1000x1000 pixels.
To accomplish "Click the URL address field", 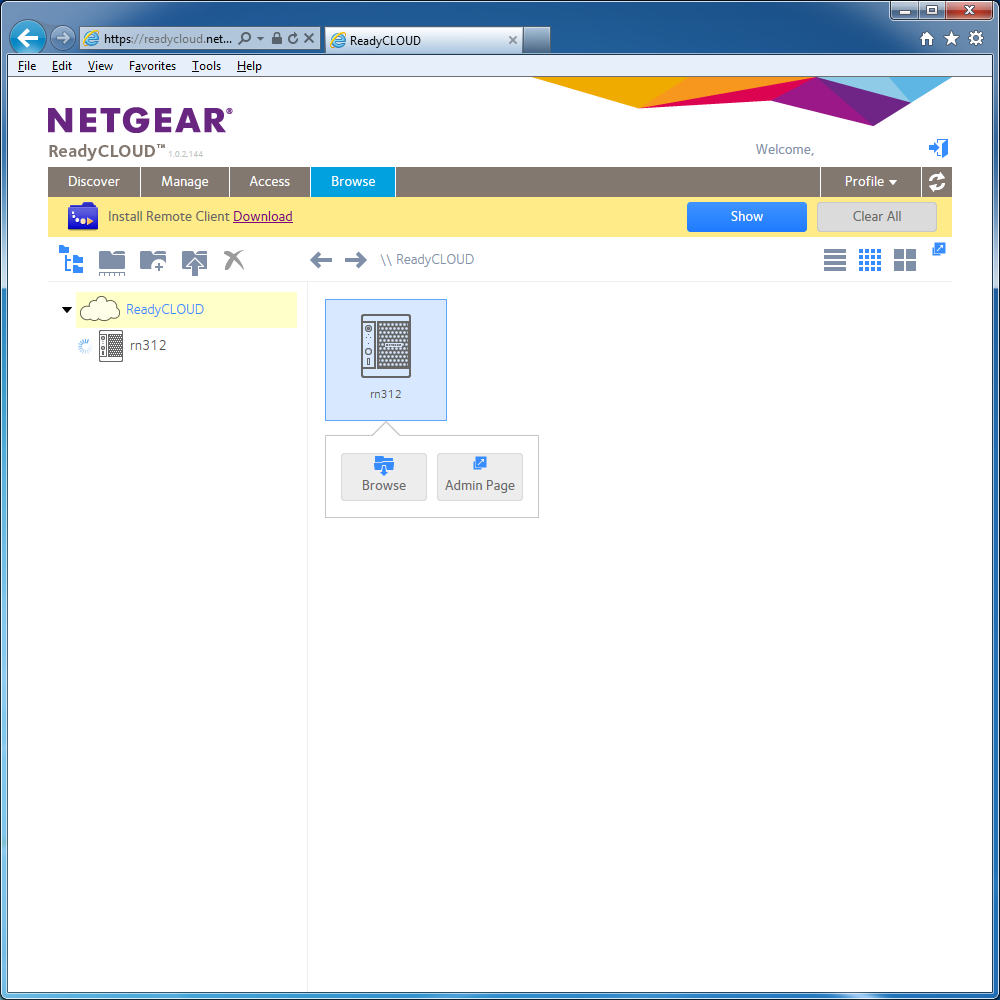I will tap(168, 39).
